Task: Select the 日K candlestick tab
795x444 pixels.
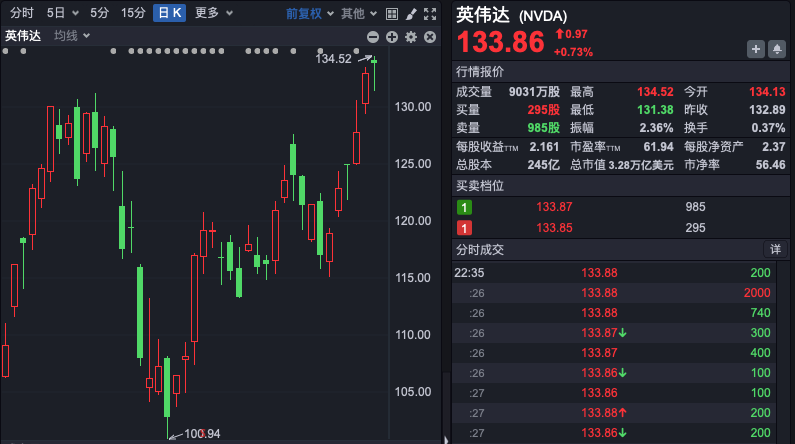Action: [169, 13]
